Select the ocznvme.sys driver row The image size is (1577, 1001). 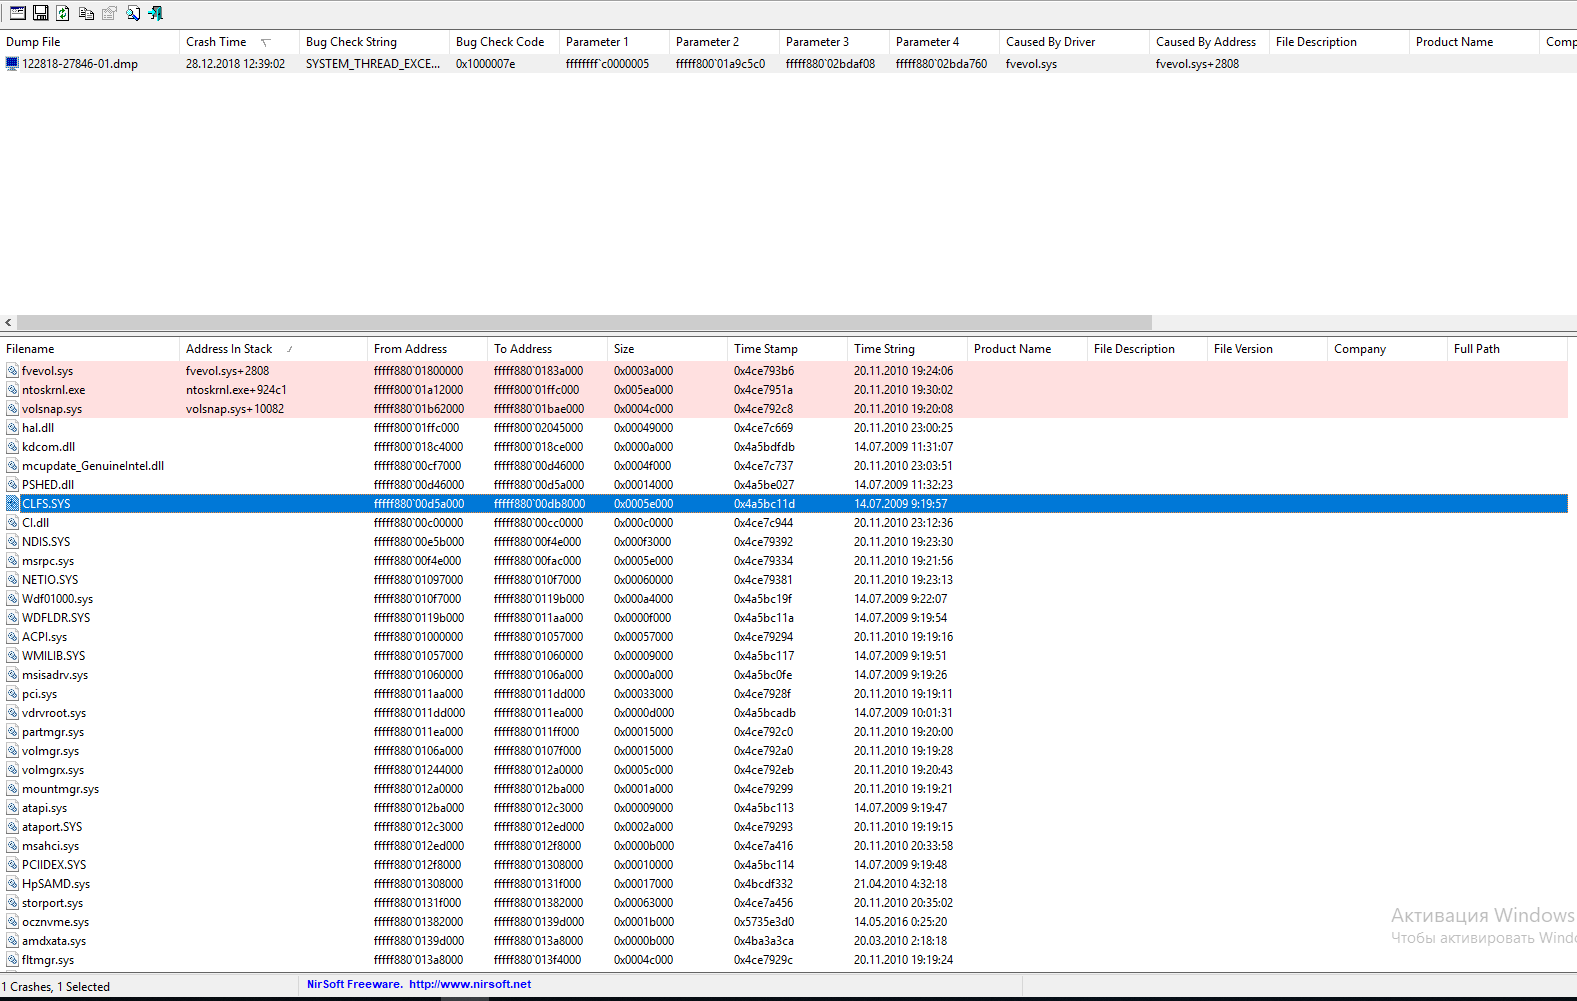[x=784, y=922]
